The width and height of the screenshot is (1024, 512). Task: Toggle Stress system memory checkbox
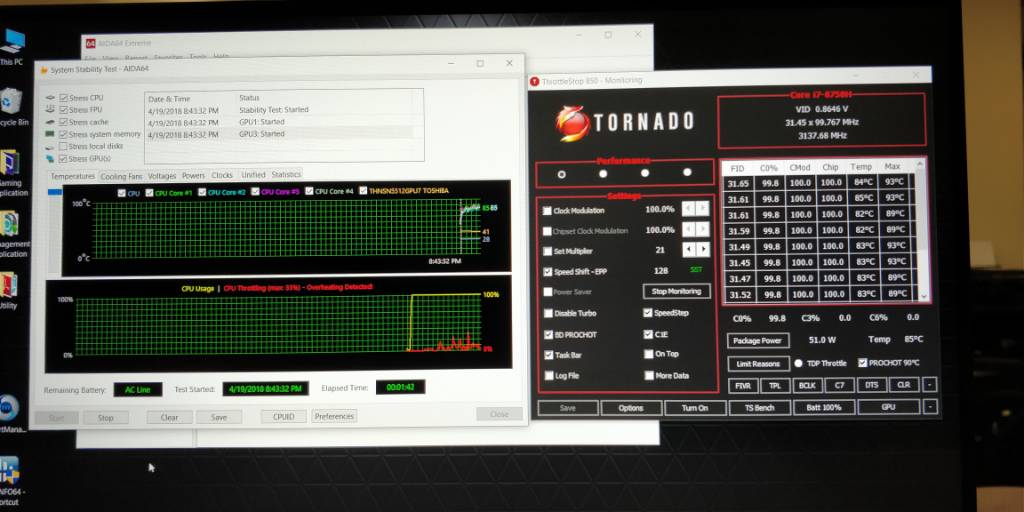63,134
